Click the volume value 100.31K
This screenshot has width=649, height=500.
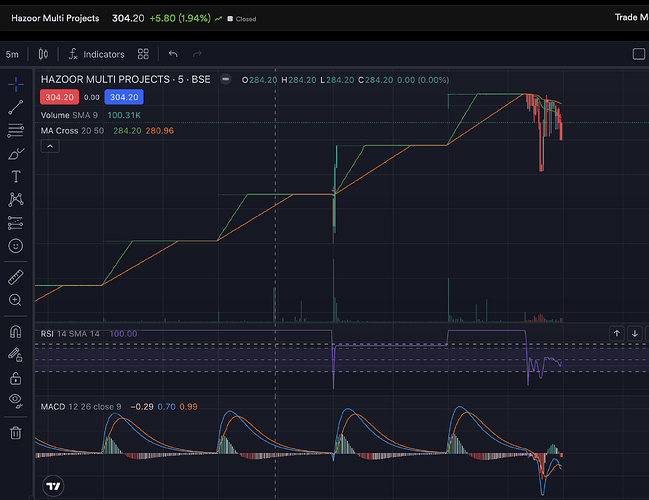click(x=124, y=115)
